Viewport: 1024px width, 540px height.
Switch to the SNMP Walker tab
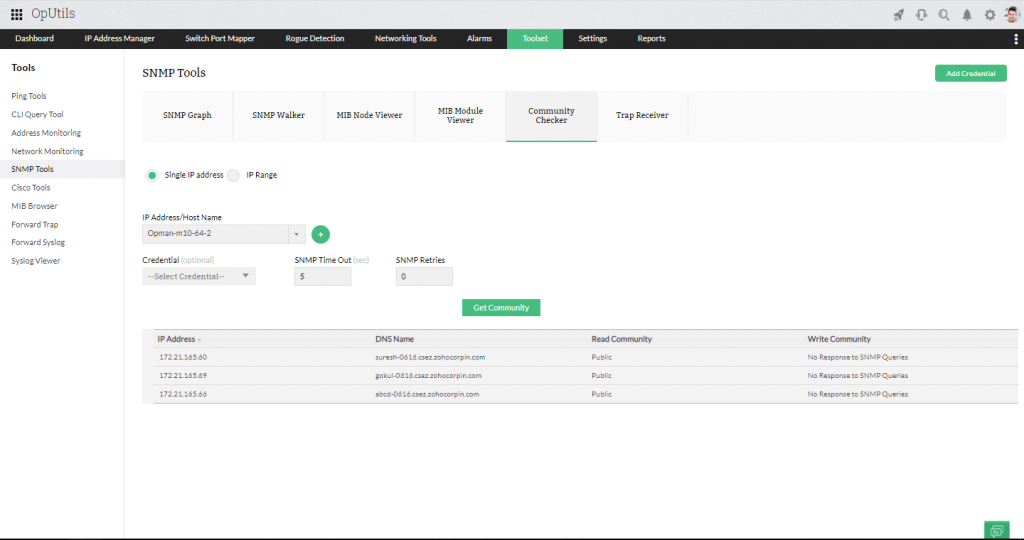point(278,115)
